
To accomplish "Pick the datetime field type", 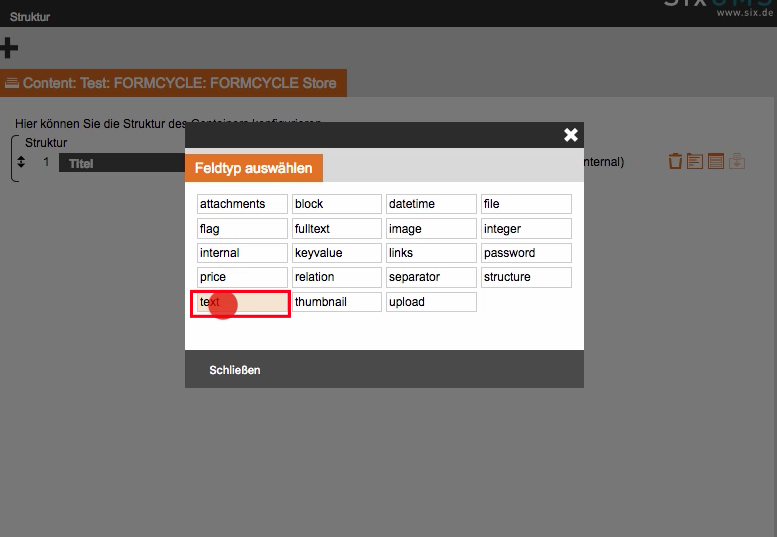I will pyautogui.click(x=431, y=204).
